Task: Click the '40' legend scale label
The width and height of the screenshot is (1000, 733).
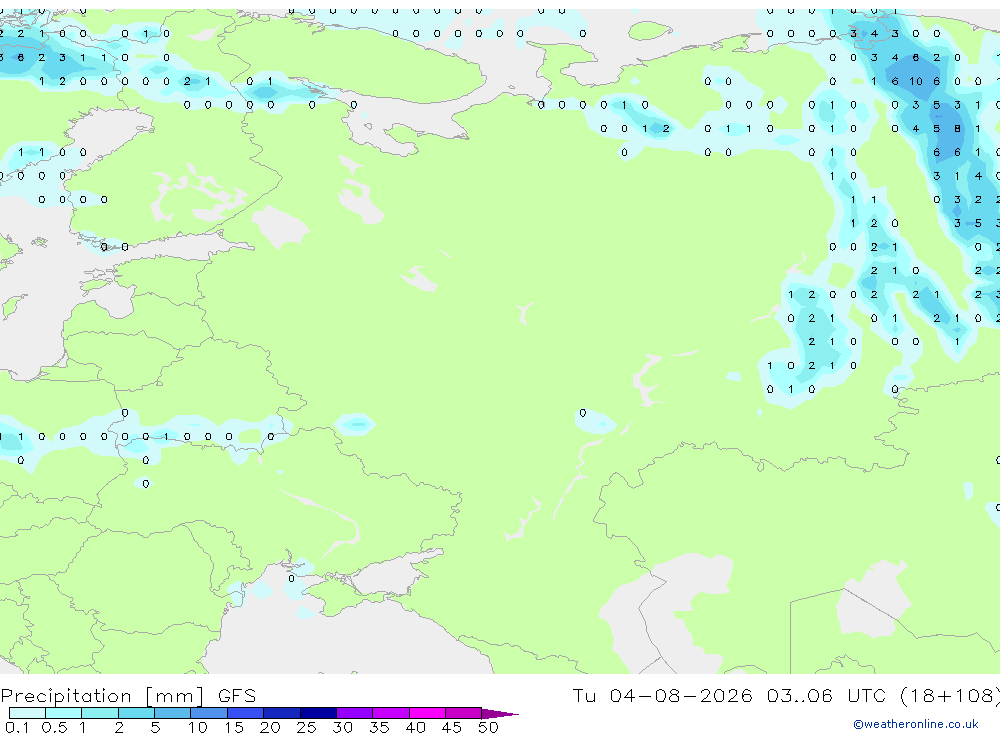Action: [x=415, y=727]
